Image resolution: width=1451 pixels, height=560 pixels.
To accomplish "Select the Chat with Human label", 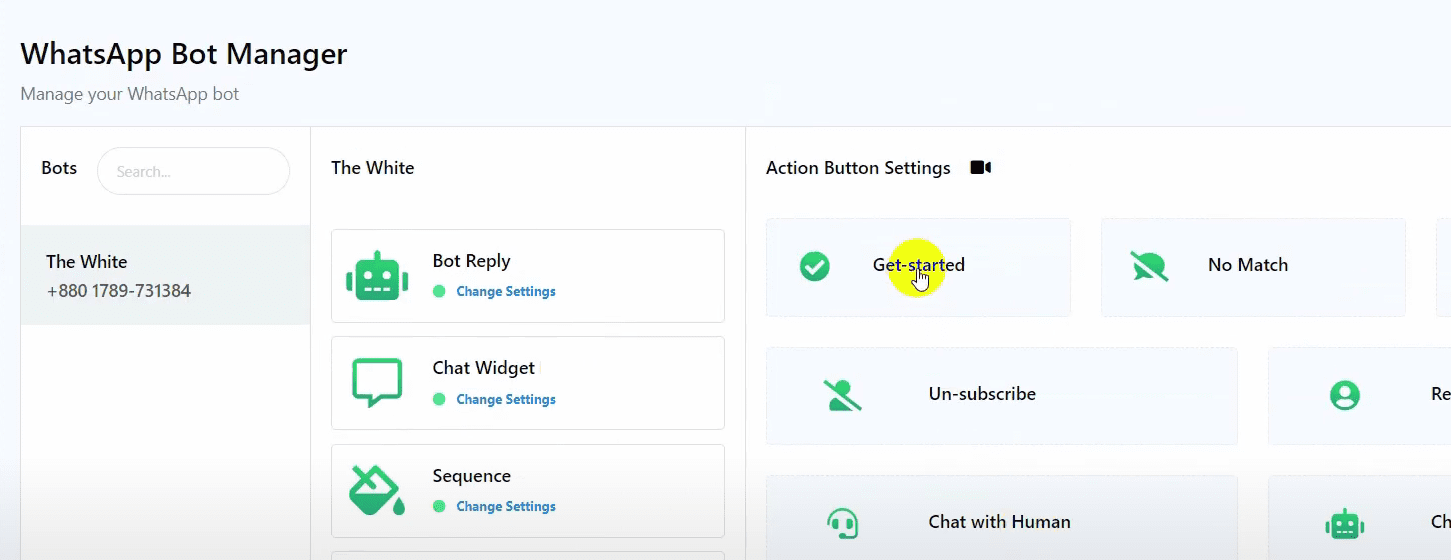I will click(x=999, y=522).
